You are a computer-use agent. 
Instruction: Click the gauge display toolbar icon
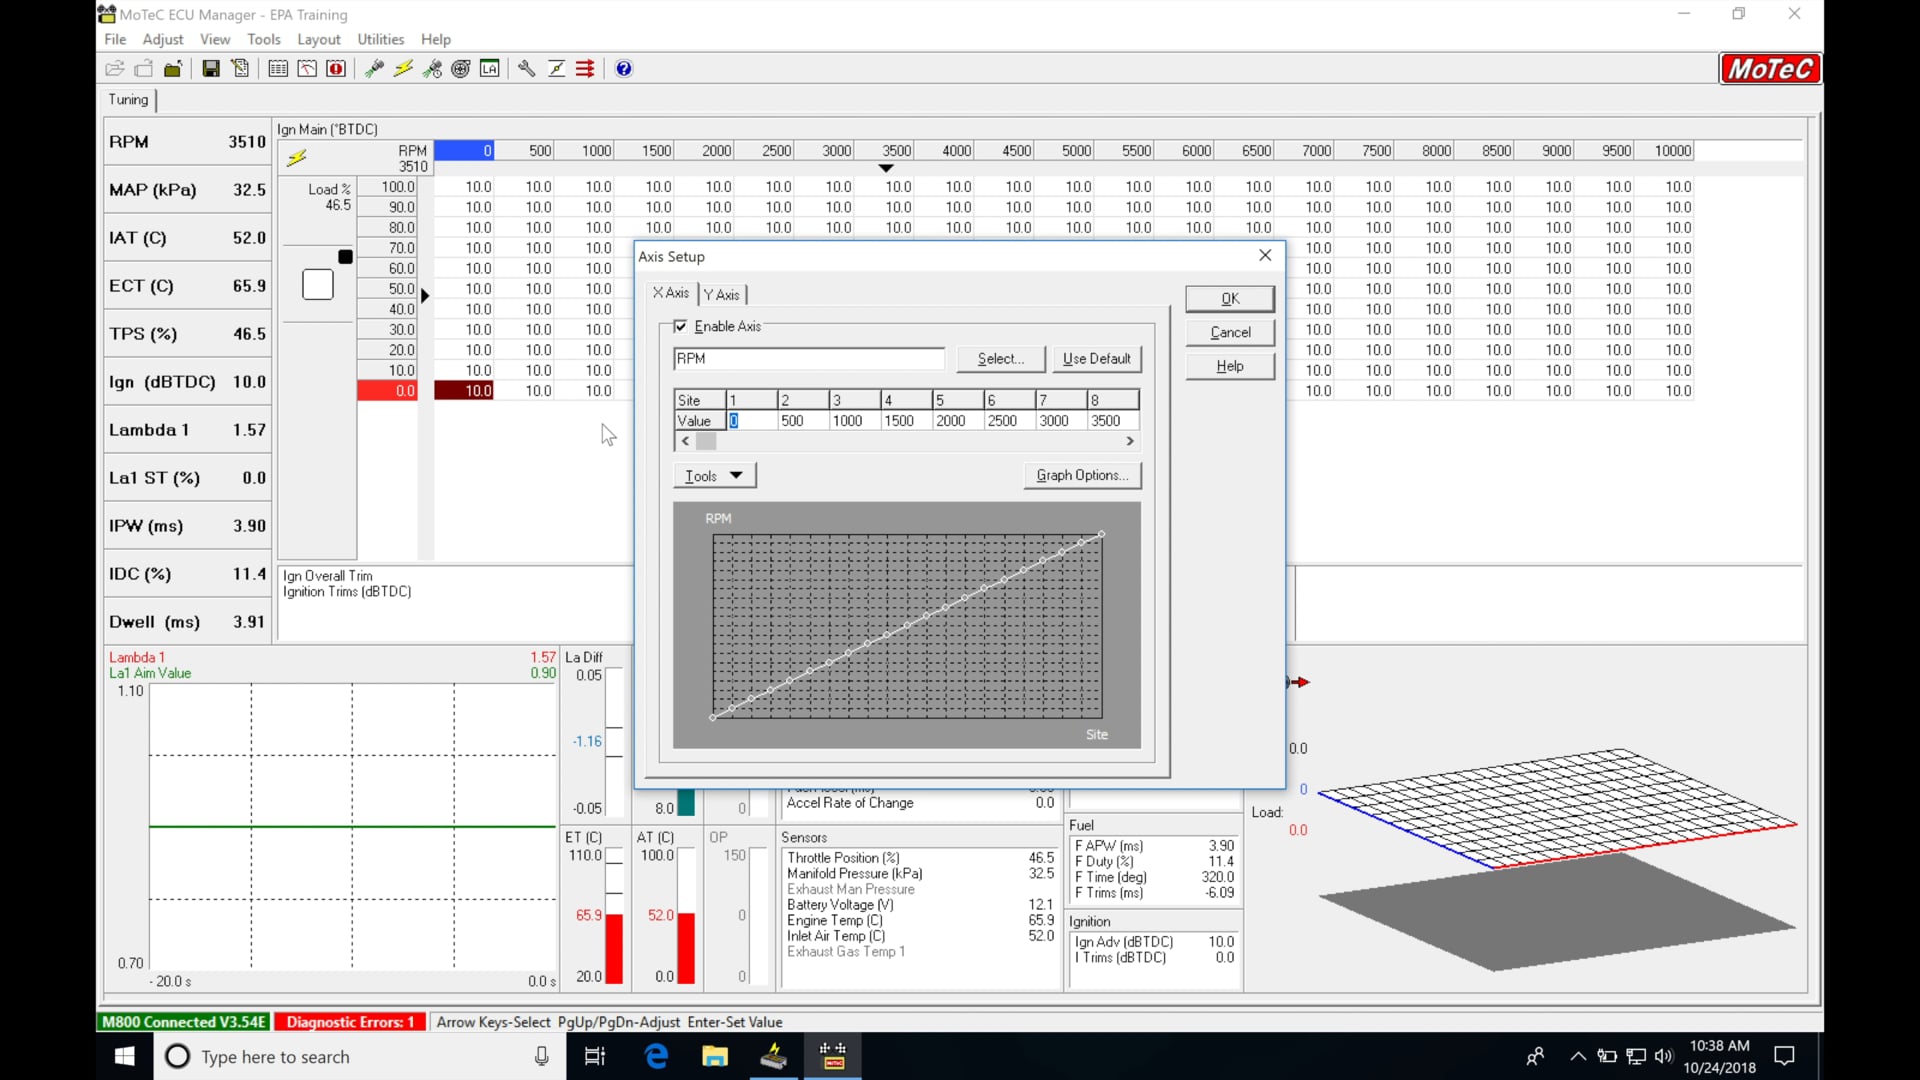pos(307,68)
